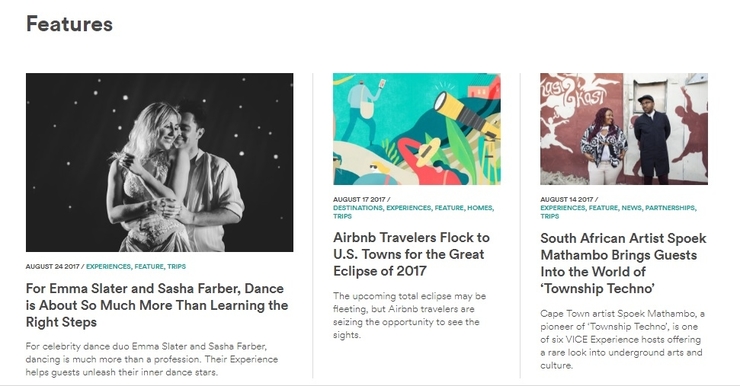This screenshot has width=740, height=386.
Task: Open the eclipse telescope illustration thumbnail
Action: pyautogui.click(x=417, y=129)
